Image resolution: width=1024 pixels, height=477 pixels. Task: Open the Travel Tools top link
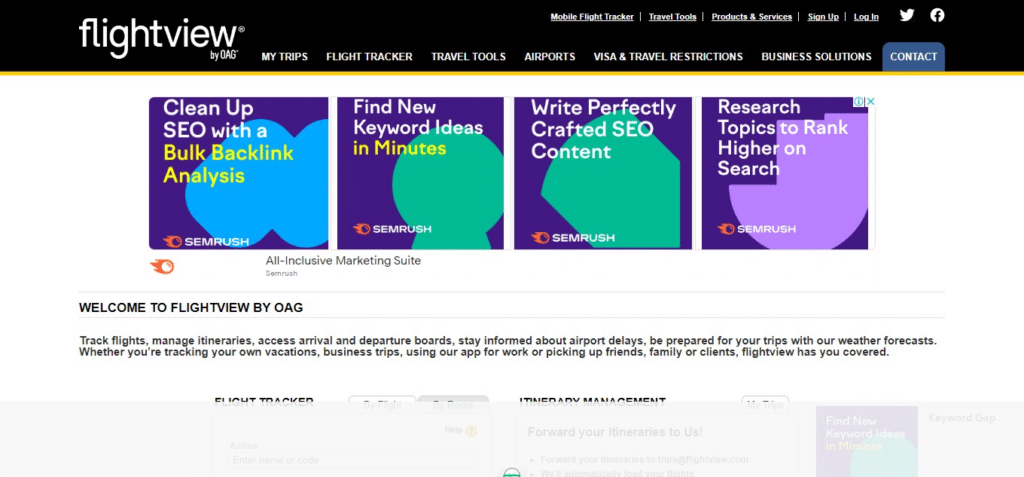click(672, 17)
